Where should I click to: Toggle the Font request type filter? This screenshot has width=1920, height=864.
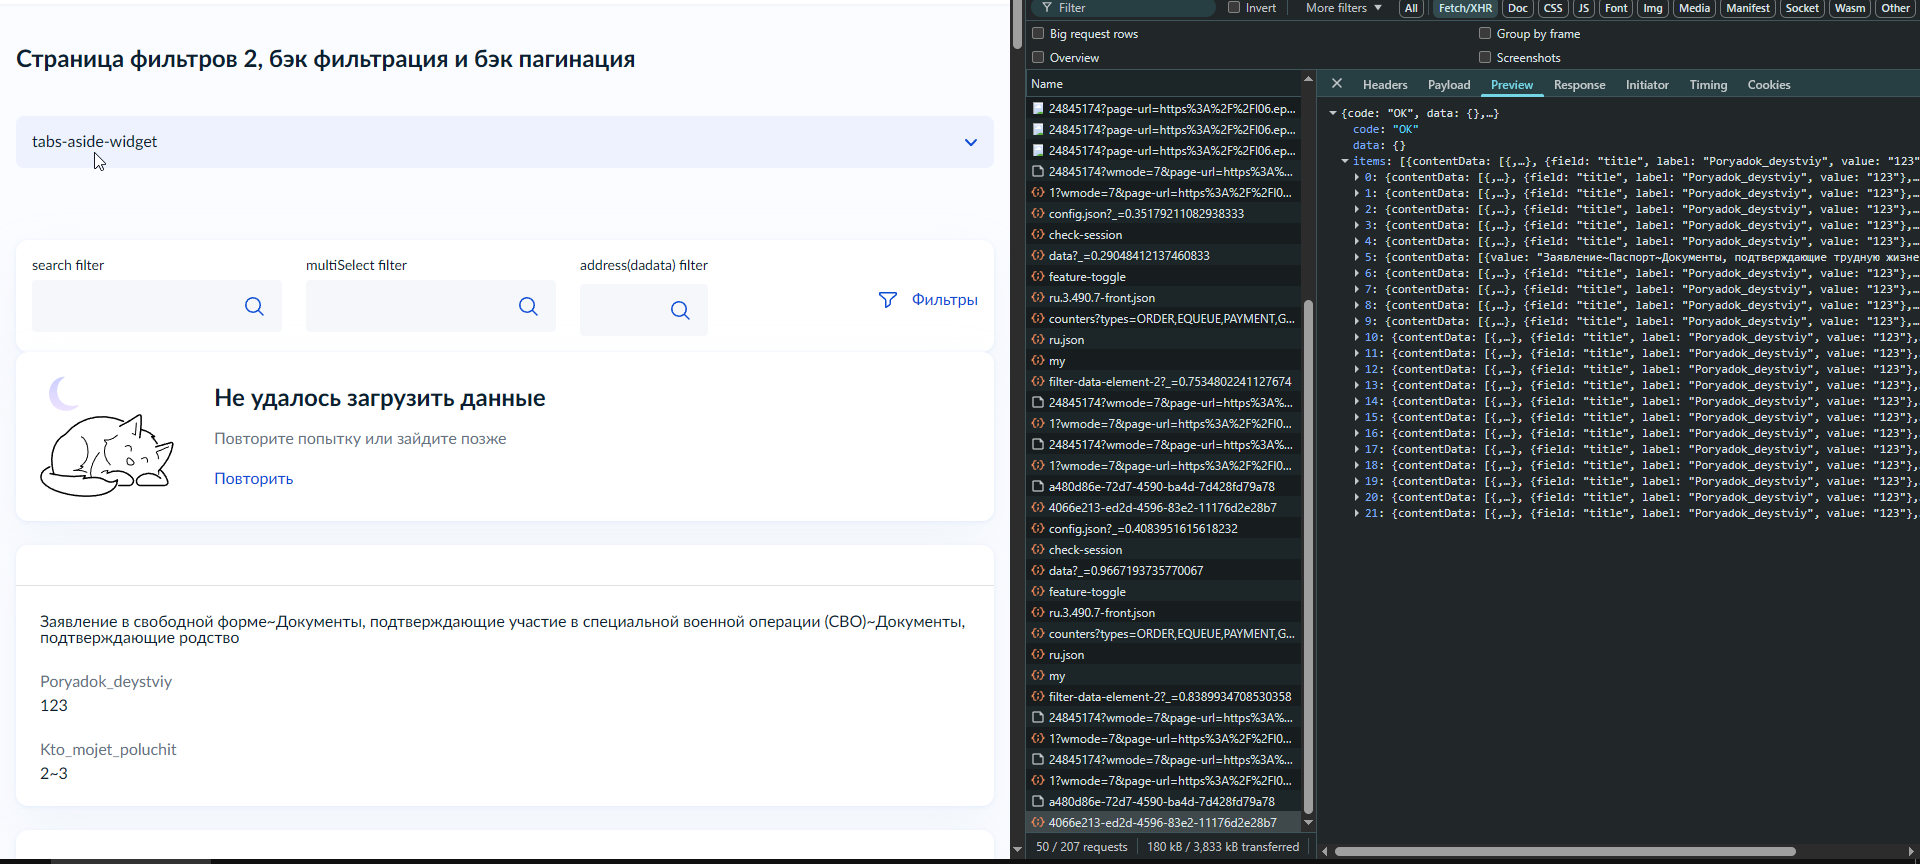(x=1616, y=8)
